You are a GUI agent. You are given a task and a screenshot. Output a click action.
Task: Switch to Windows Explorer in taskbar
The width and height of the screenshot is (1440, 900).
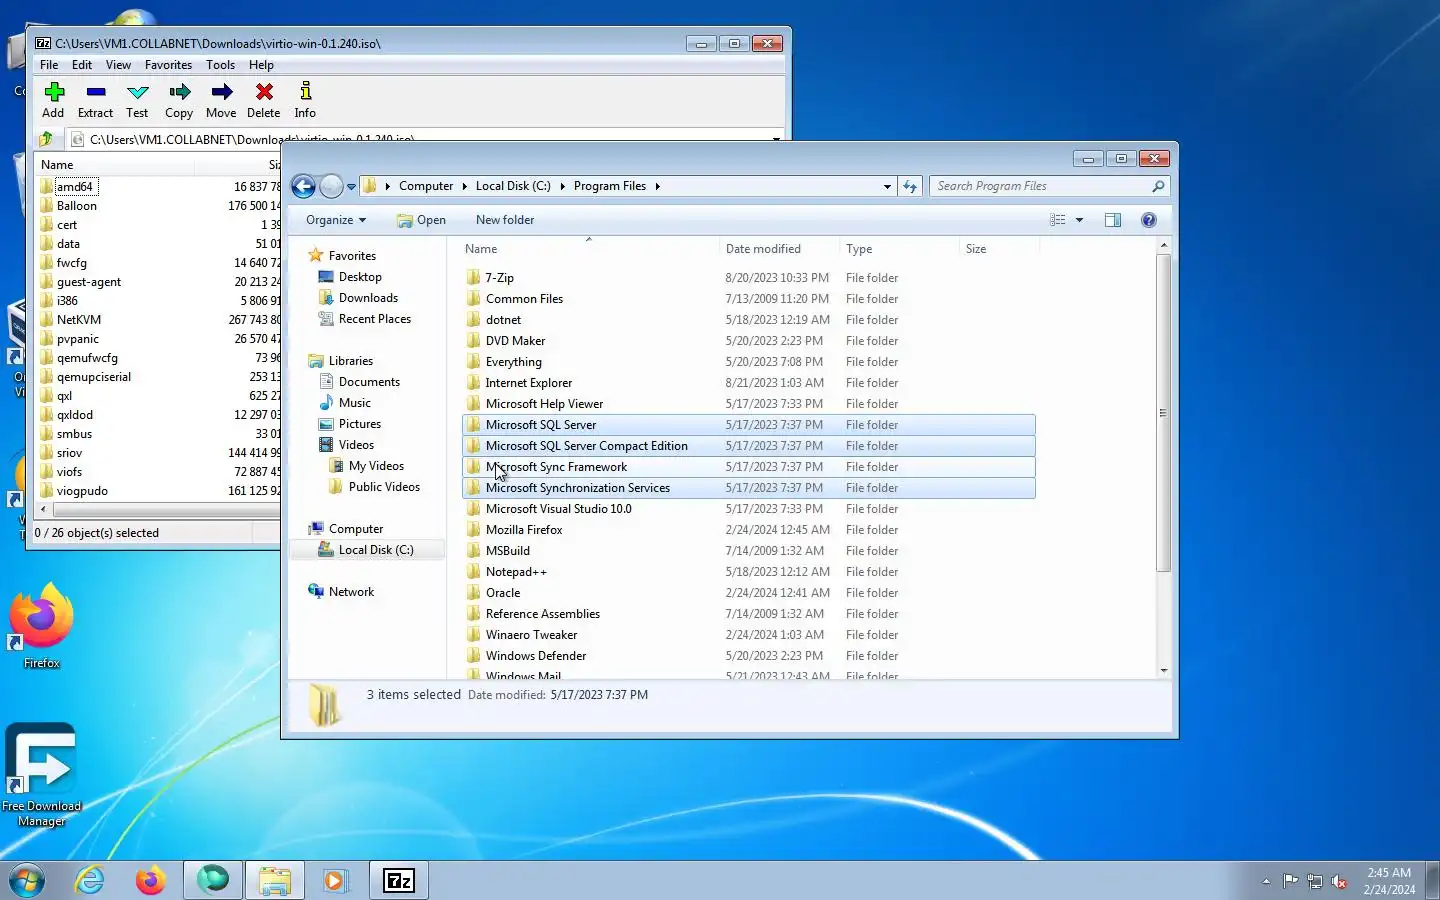pyautogui.click(x=274, y=880)
